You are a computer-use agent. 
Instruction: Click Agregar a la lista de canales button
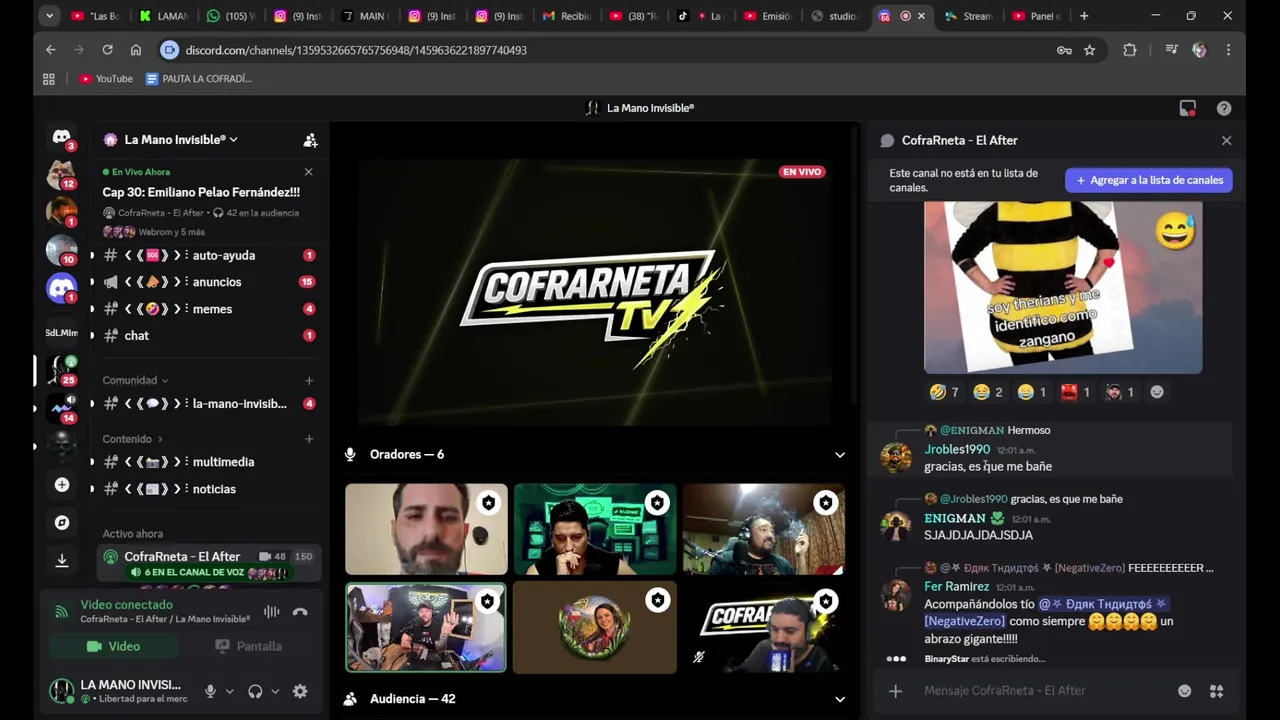[1148, 180]
